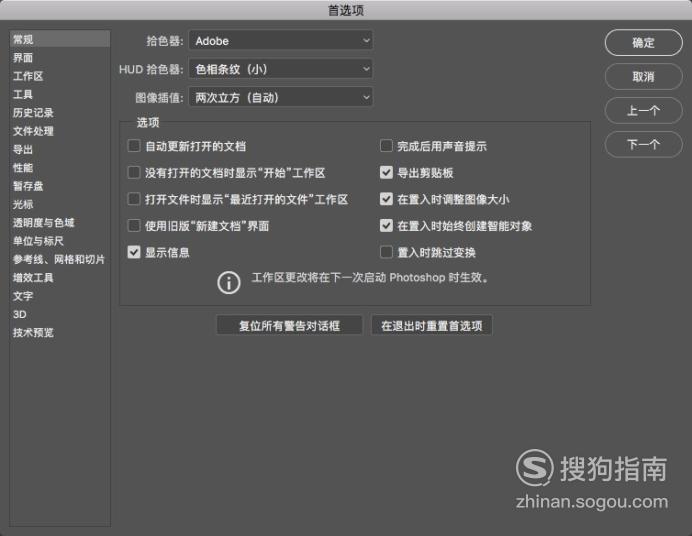Expand the 图像插值 dropdown

(x=281, y=97)
